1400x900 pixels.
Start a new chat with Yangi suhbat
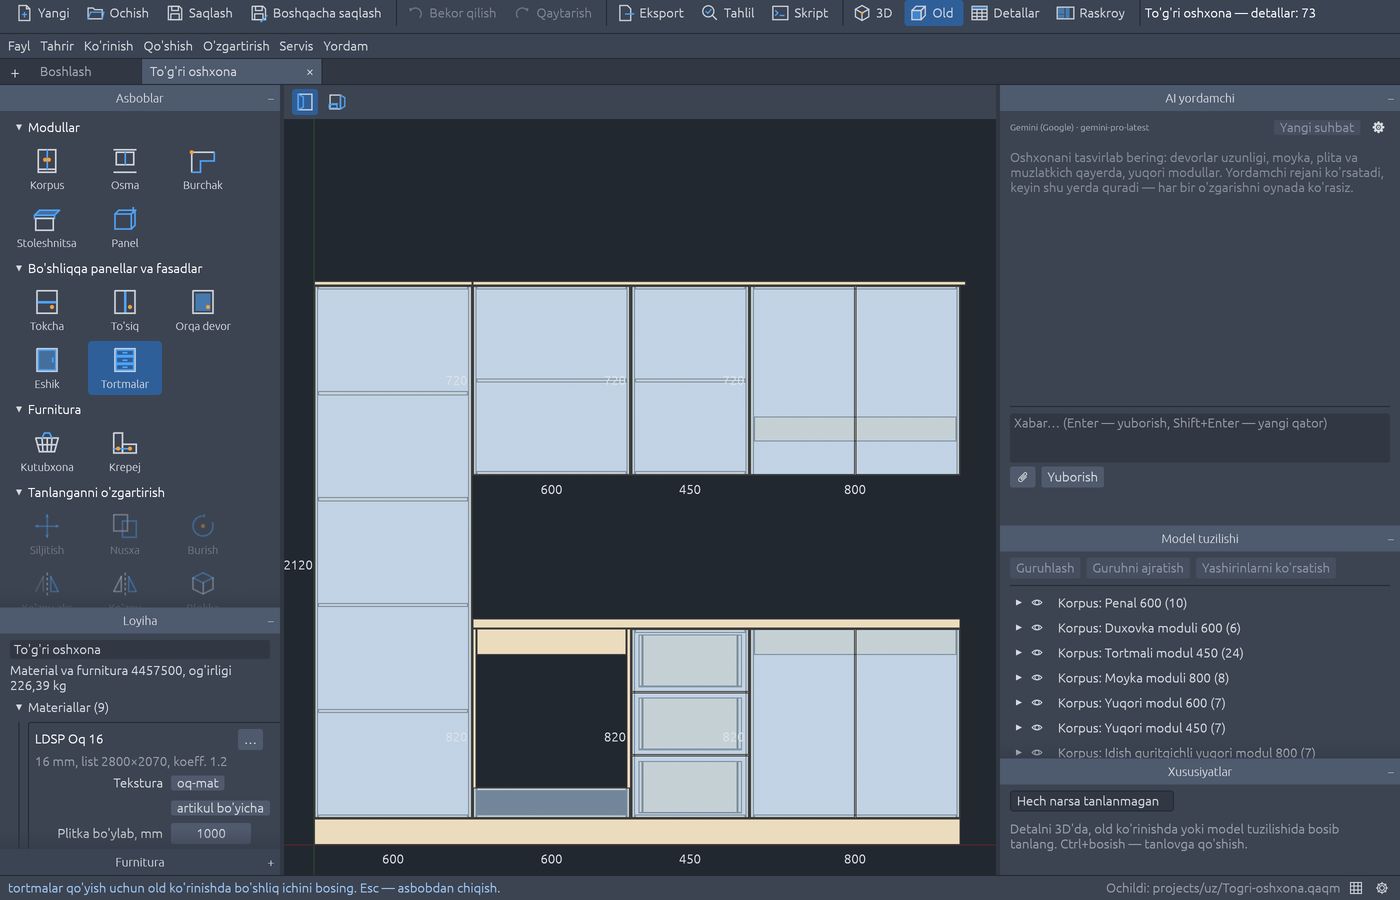click(x=1317, y=127)
